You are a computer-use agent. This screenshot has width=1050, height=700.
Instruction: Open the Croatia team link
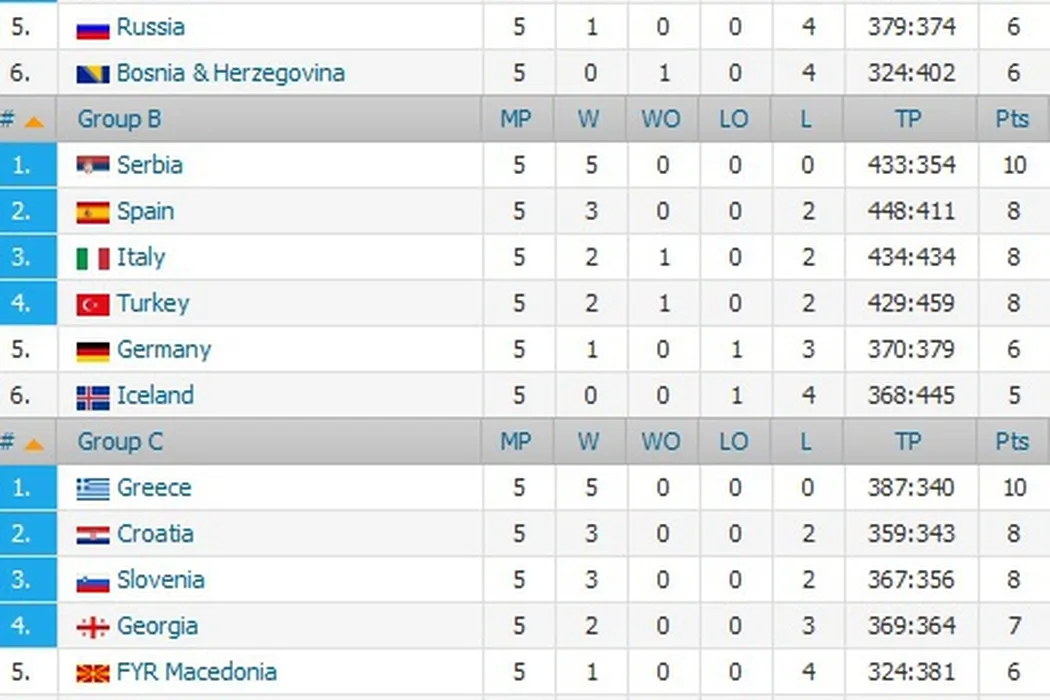155,534
